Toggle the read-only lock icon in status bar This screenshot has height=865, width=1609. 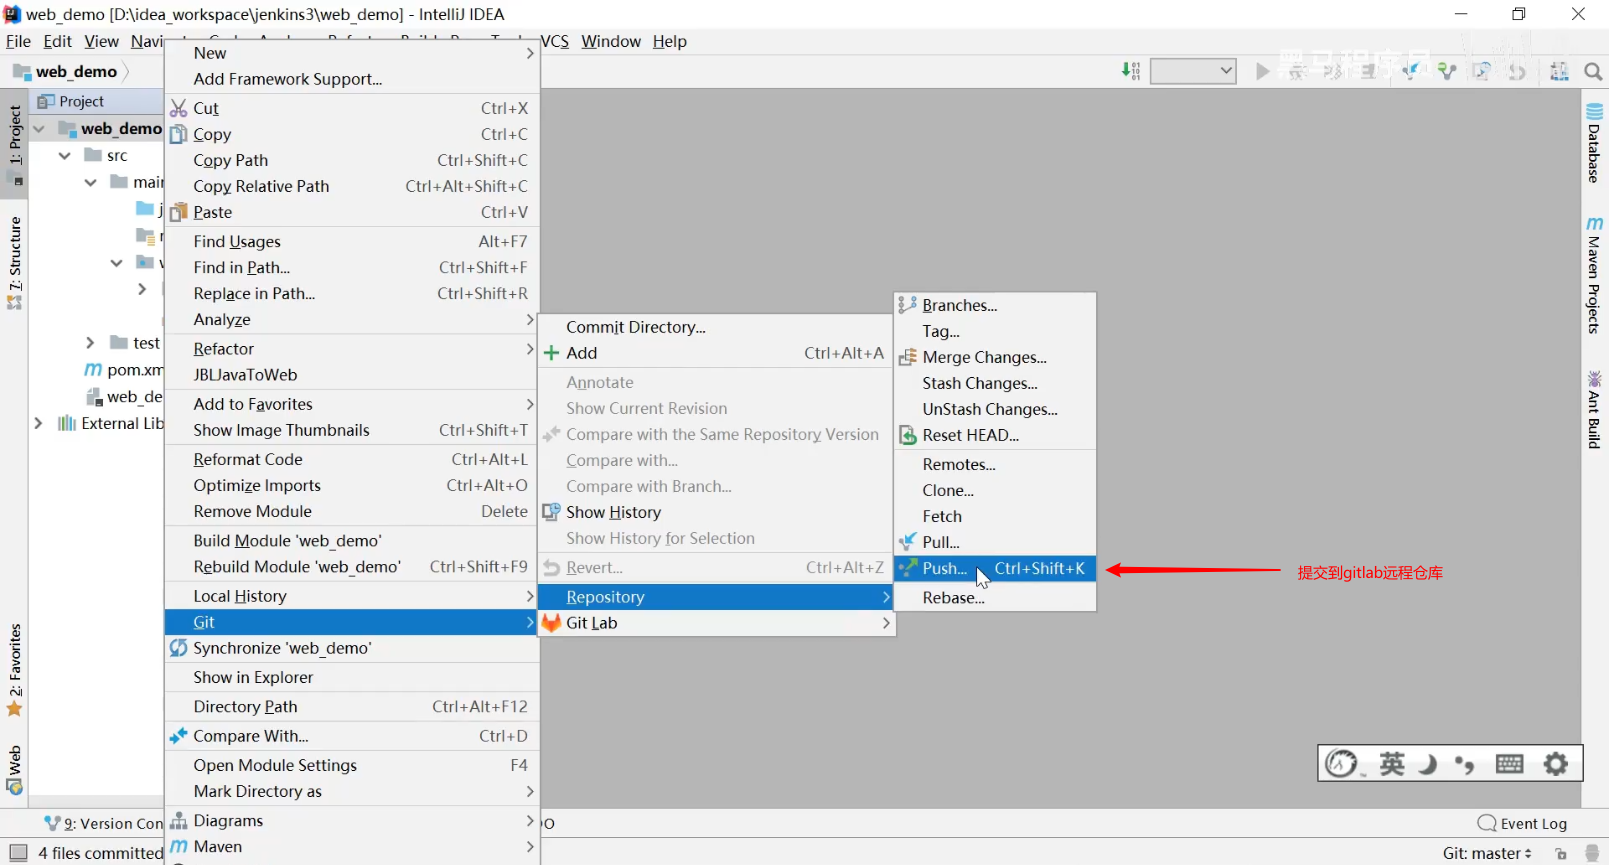pos(1561,853)
